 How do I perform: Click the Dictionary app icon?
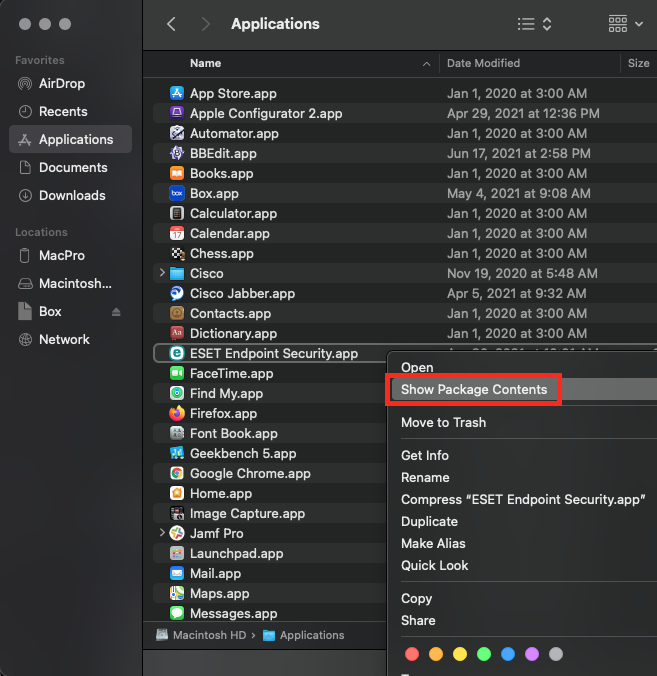(177, 333)
